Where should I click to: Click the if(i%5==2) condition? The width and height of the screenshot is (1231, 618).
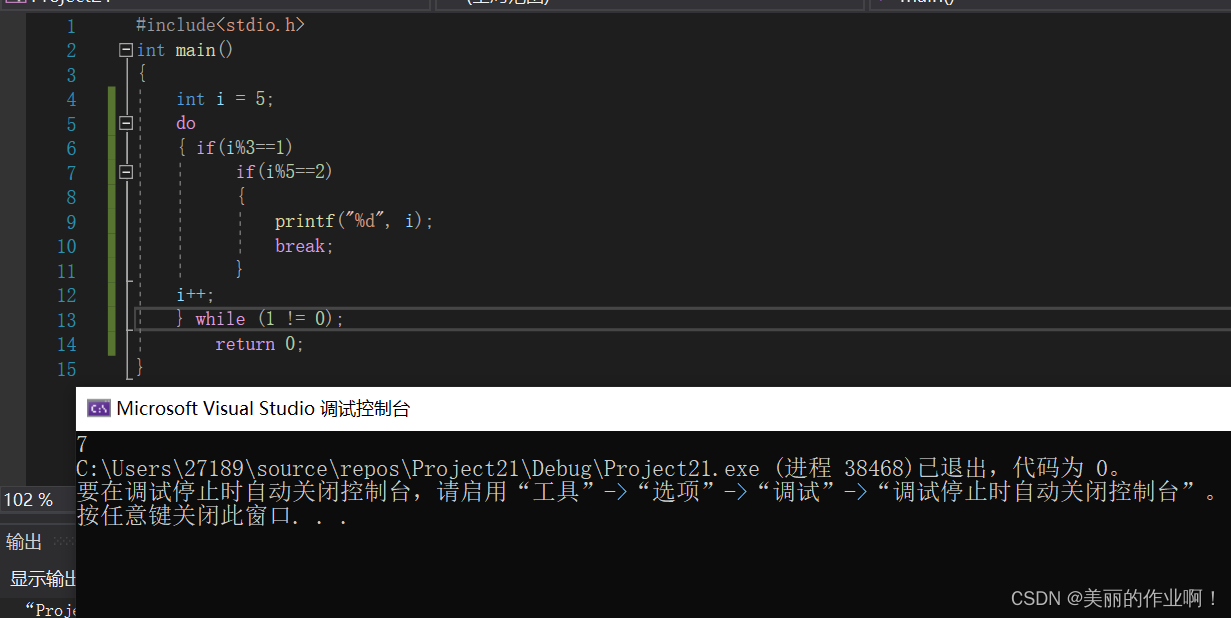coord(284,172)
